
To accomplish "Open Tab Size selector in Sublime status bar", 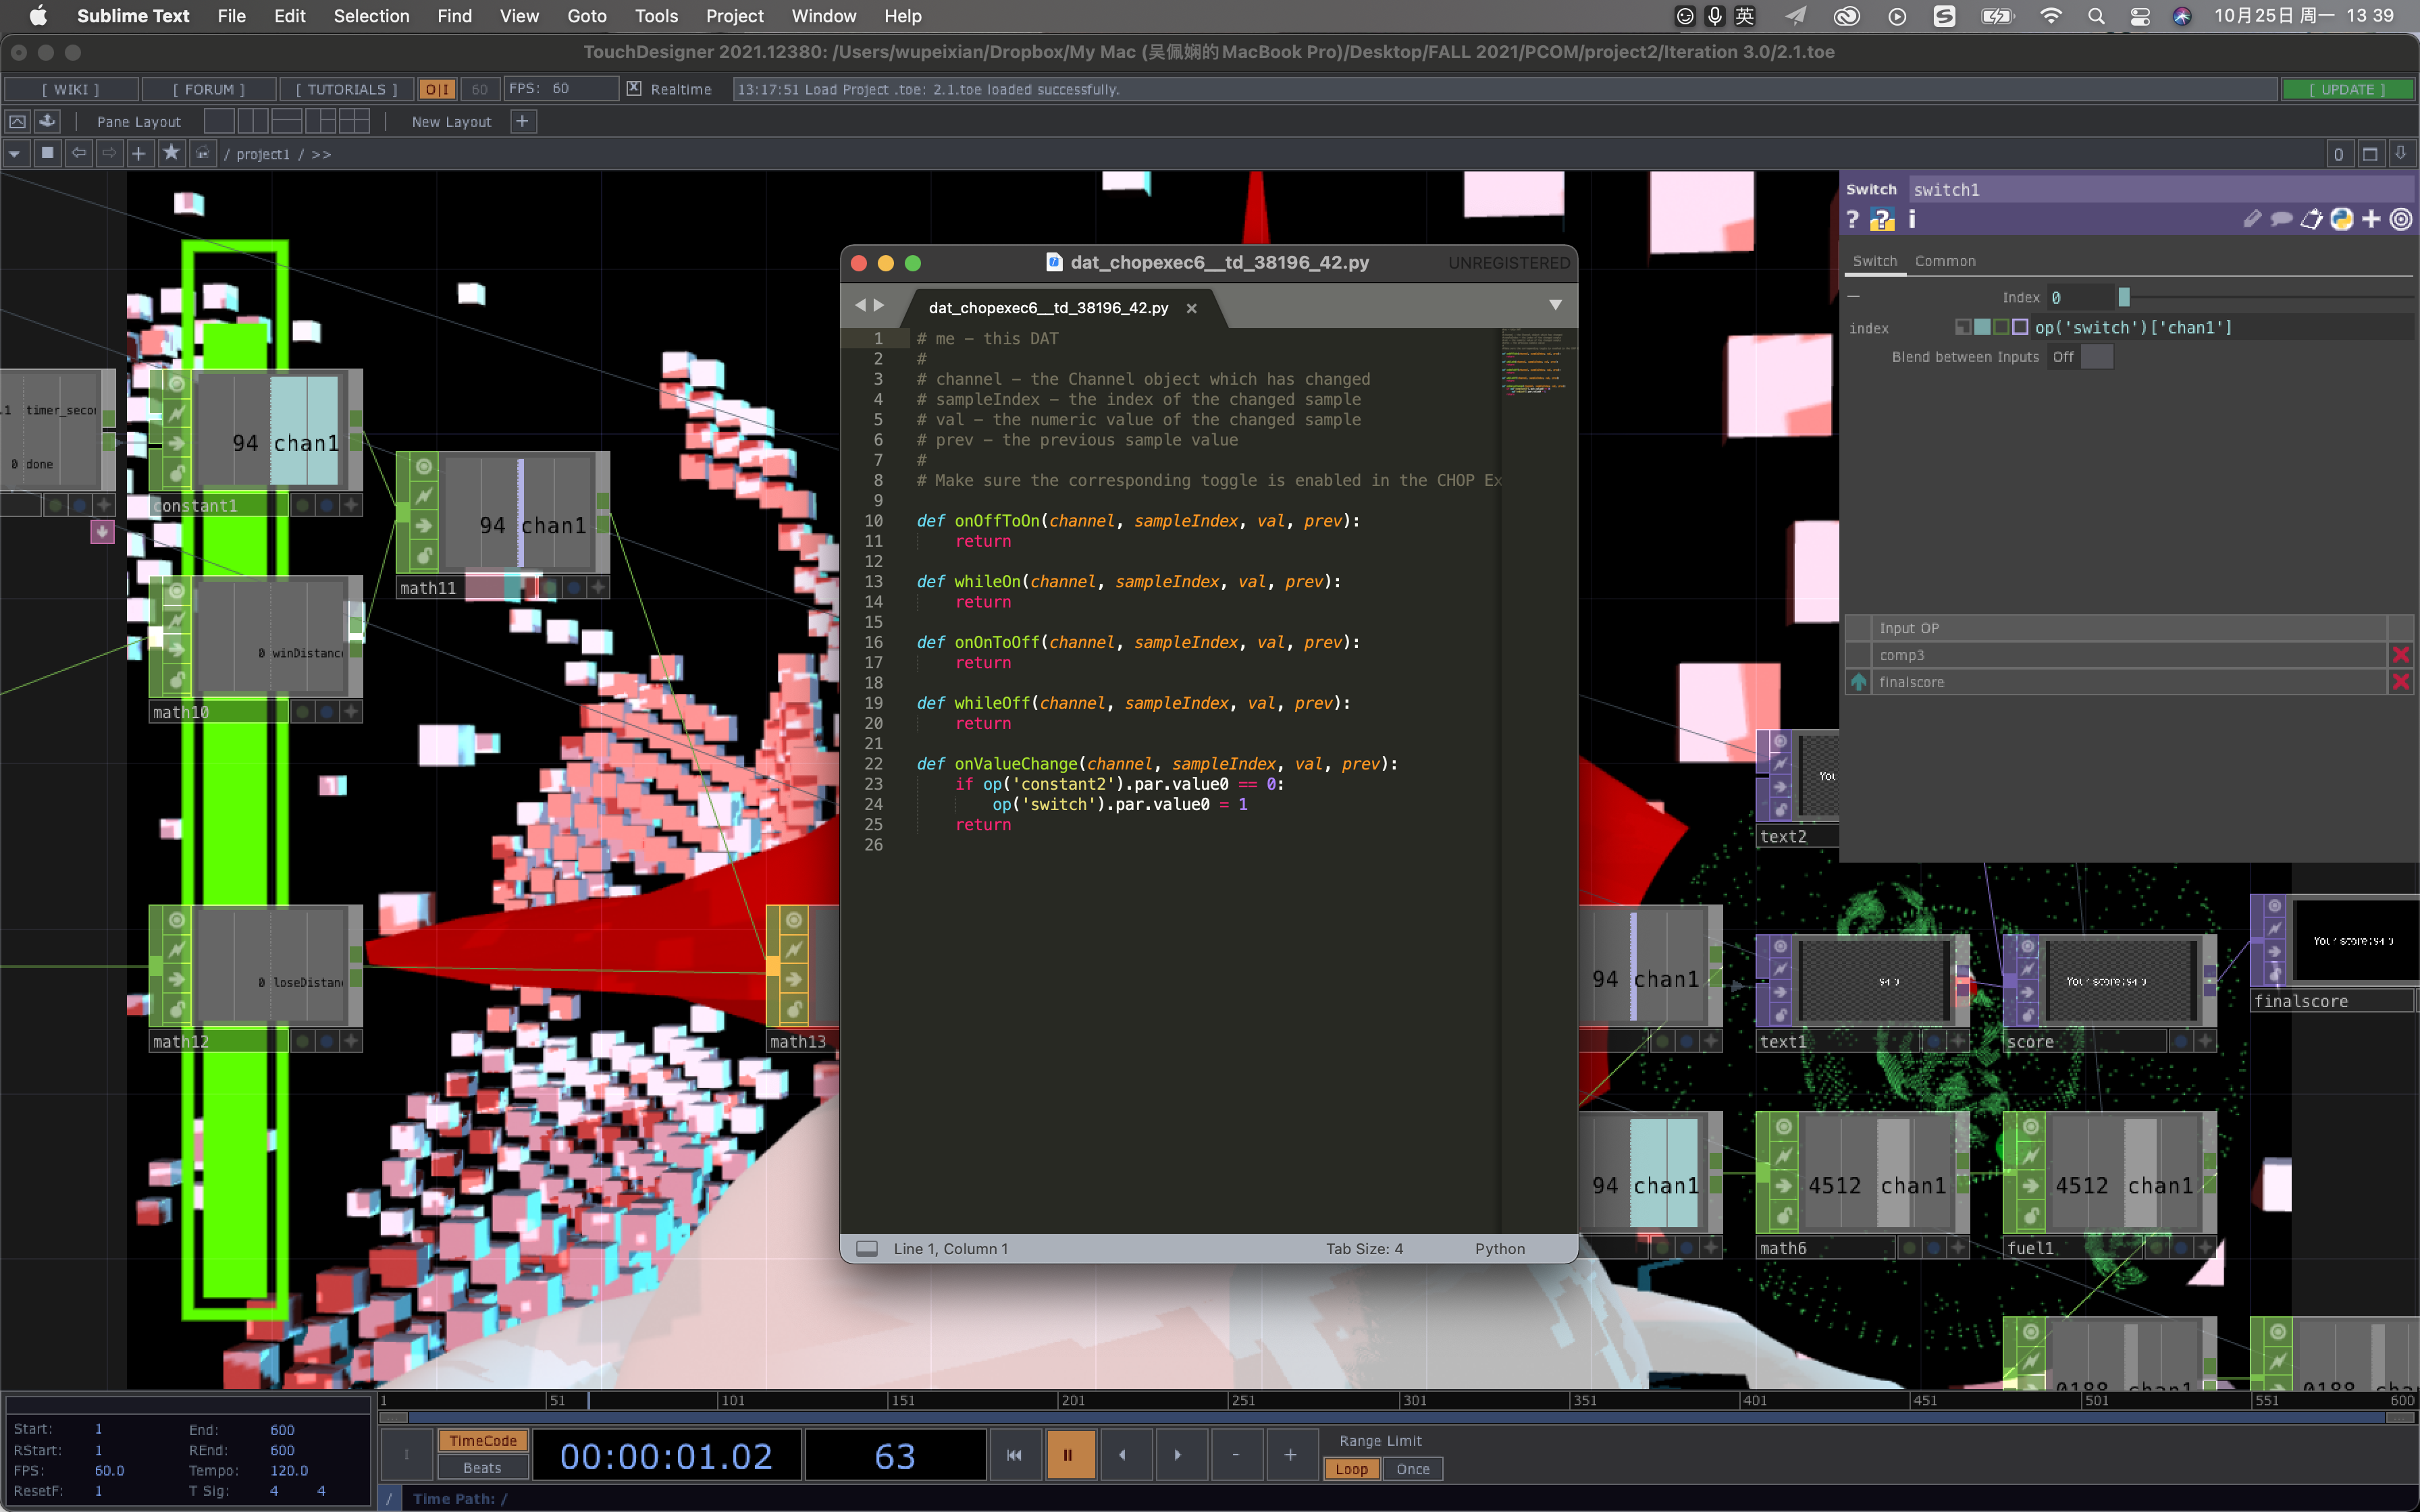I will click(1364, 1248).
